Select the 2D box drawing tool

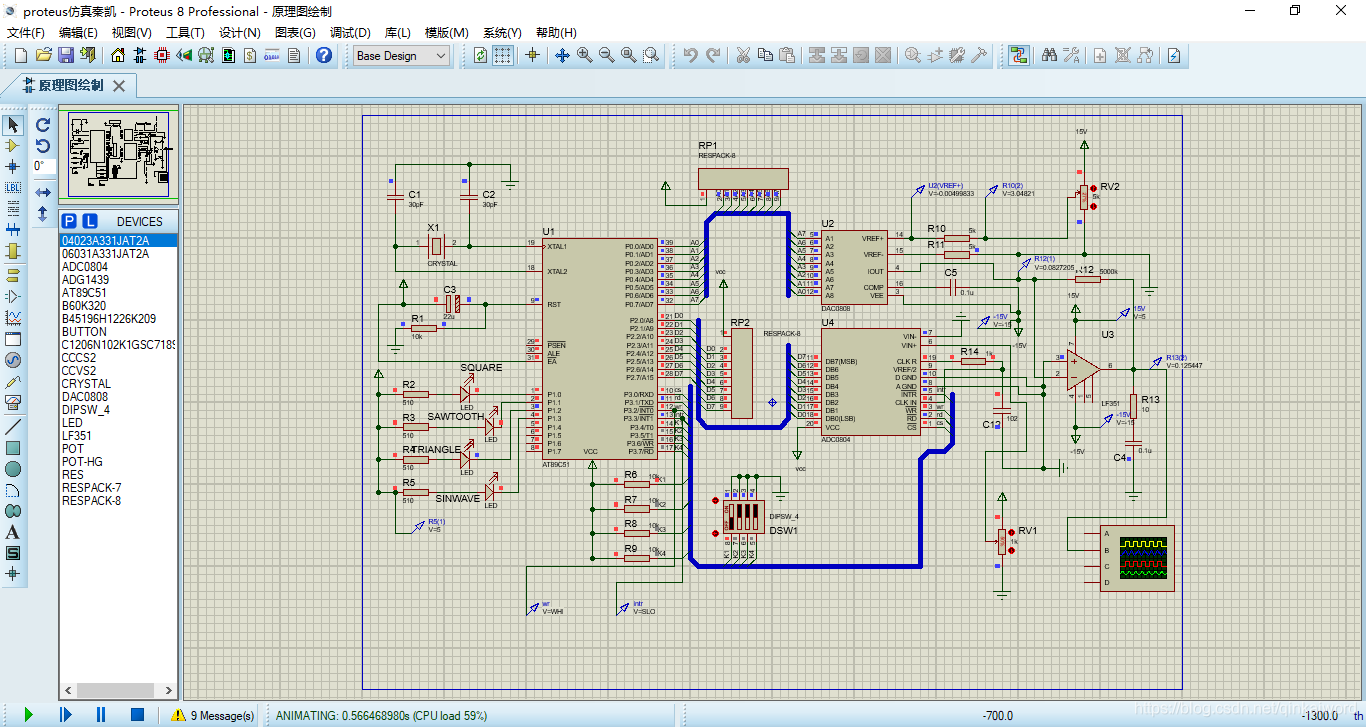pyautogui.click(x=13, y=447)
